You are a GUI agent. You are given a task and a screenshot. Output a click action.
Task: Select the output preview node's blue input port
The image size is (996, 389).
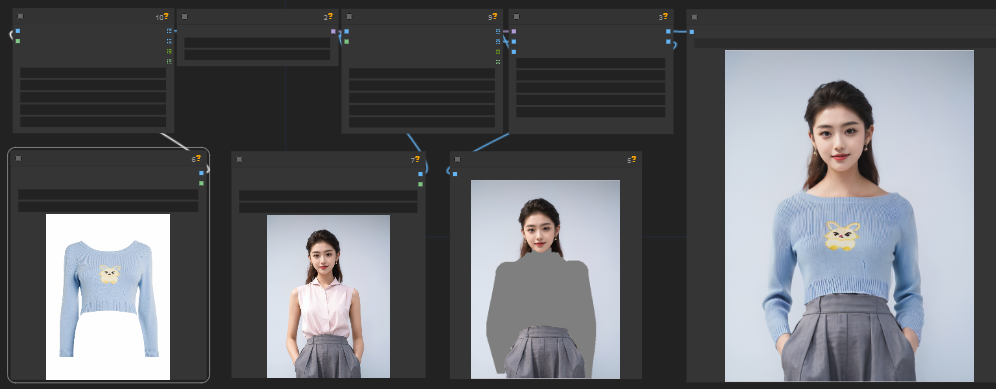(x=692, y=32)
